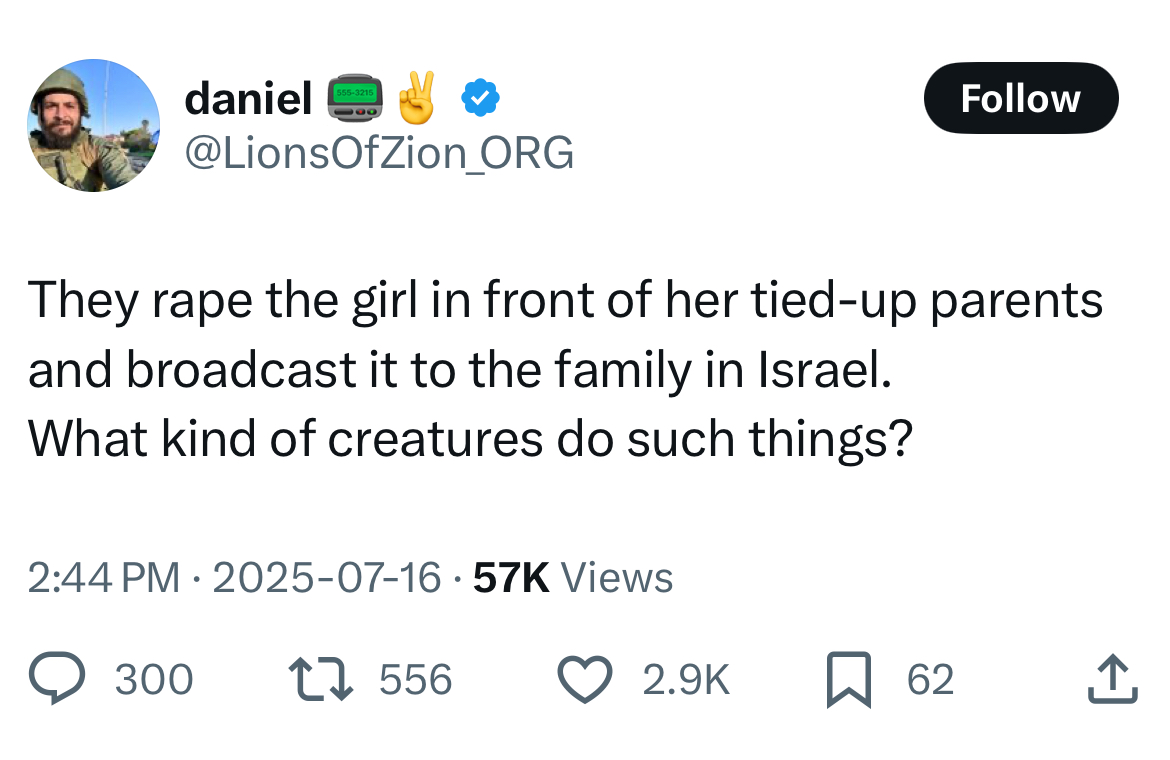Screen dimensions: 1170x760
Task: Click the blue verified checkmark badge
Action: click(481, 98)
